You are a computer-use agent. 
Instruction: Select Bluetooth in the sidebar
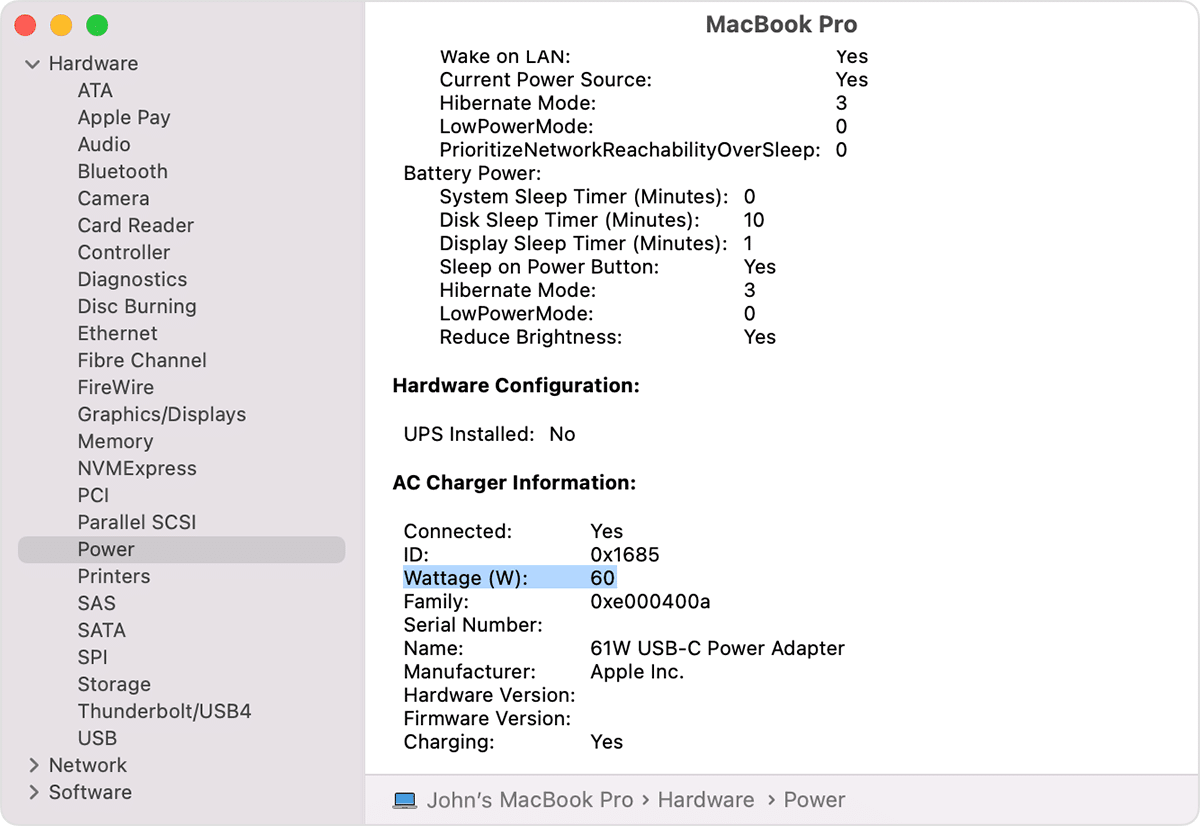click(123, 172)
